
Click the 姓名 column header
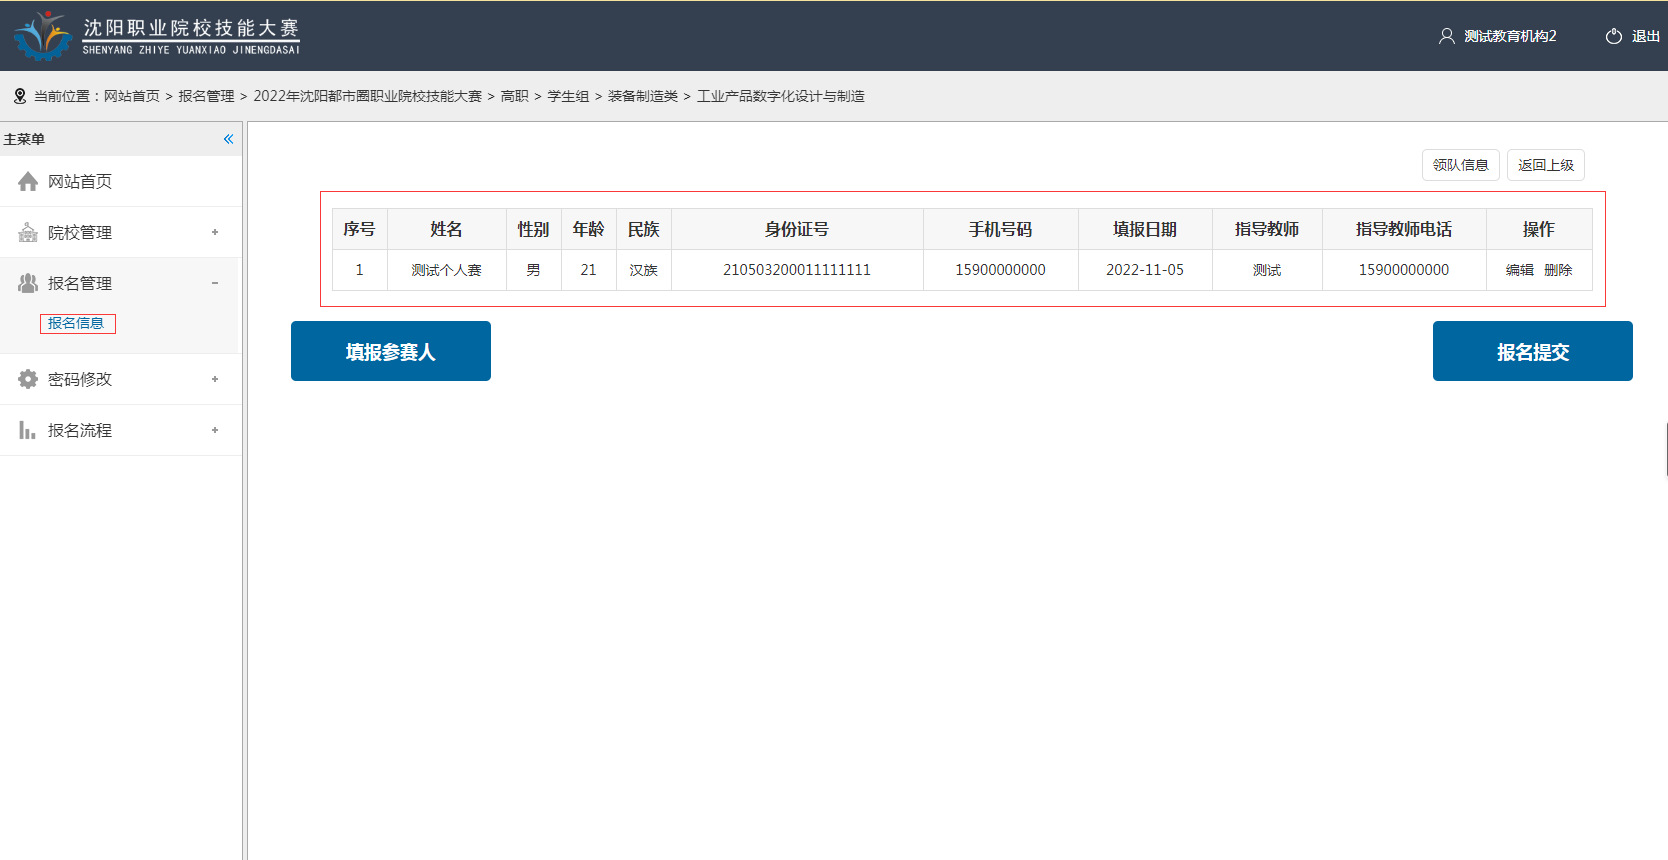[446, 229]
